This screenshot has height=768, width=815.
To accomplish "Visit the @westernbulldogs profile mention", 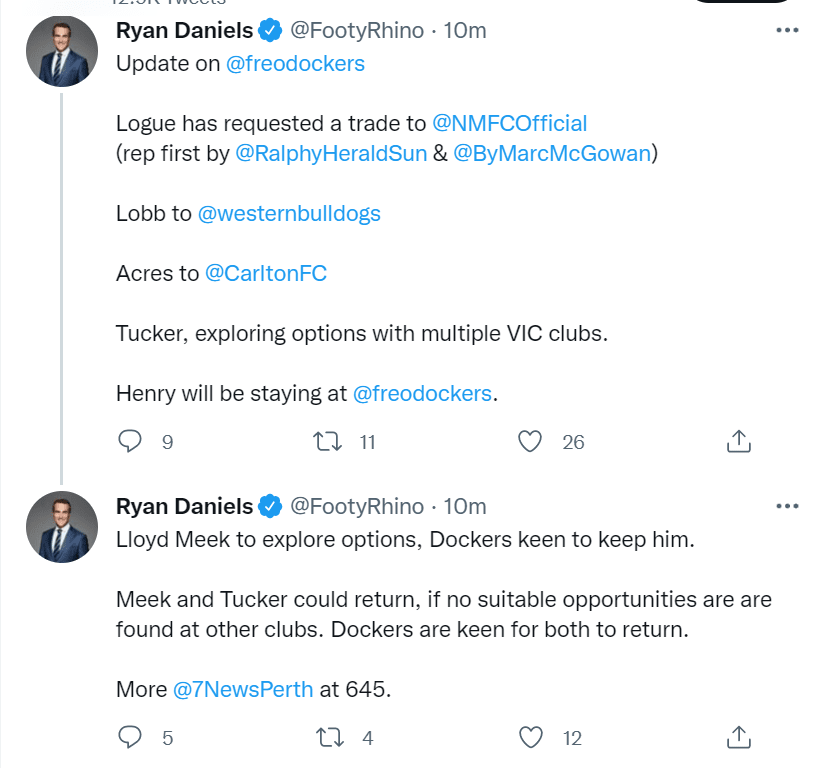I will pyautogui.click(x=289, y=213).
